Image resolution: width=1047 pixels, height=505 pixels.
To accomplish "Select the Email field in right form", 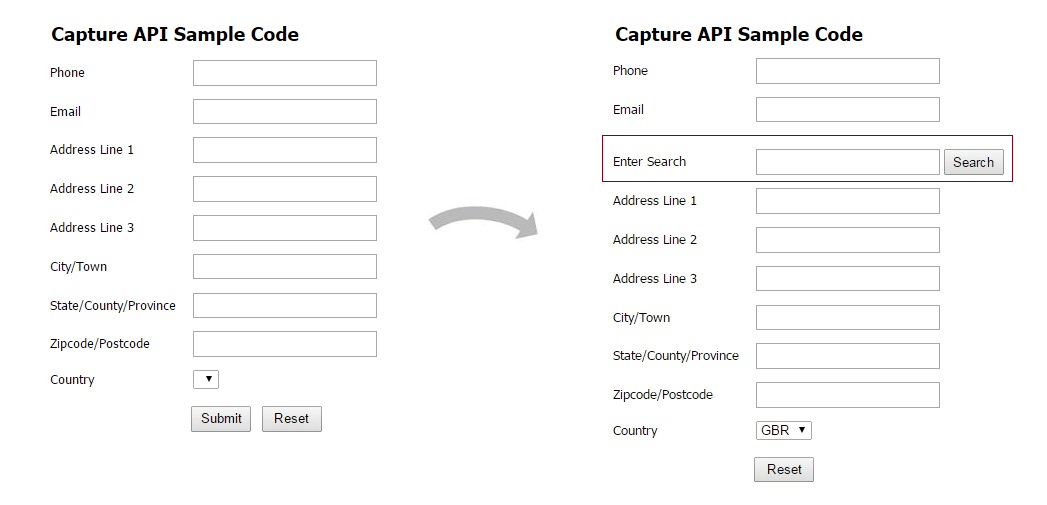I will click(847, 110).
